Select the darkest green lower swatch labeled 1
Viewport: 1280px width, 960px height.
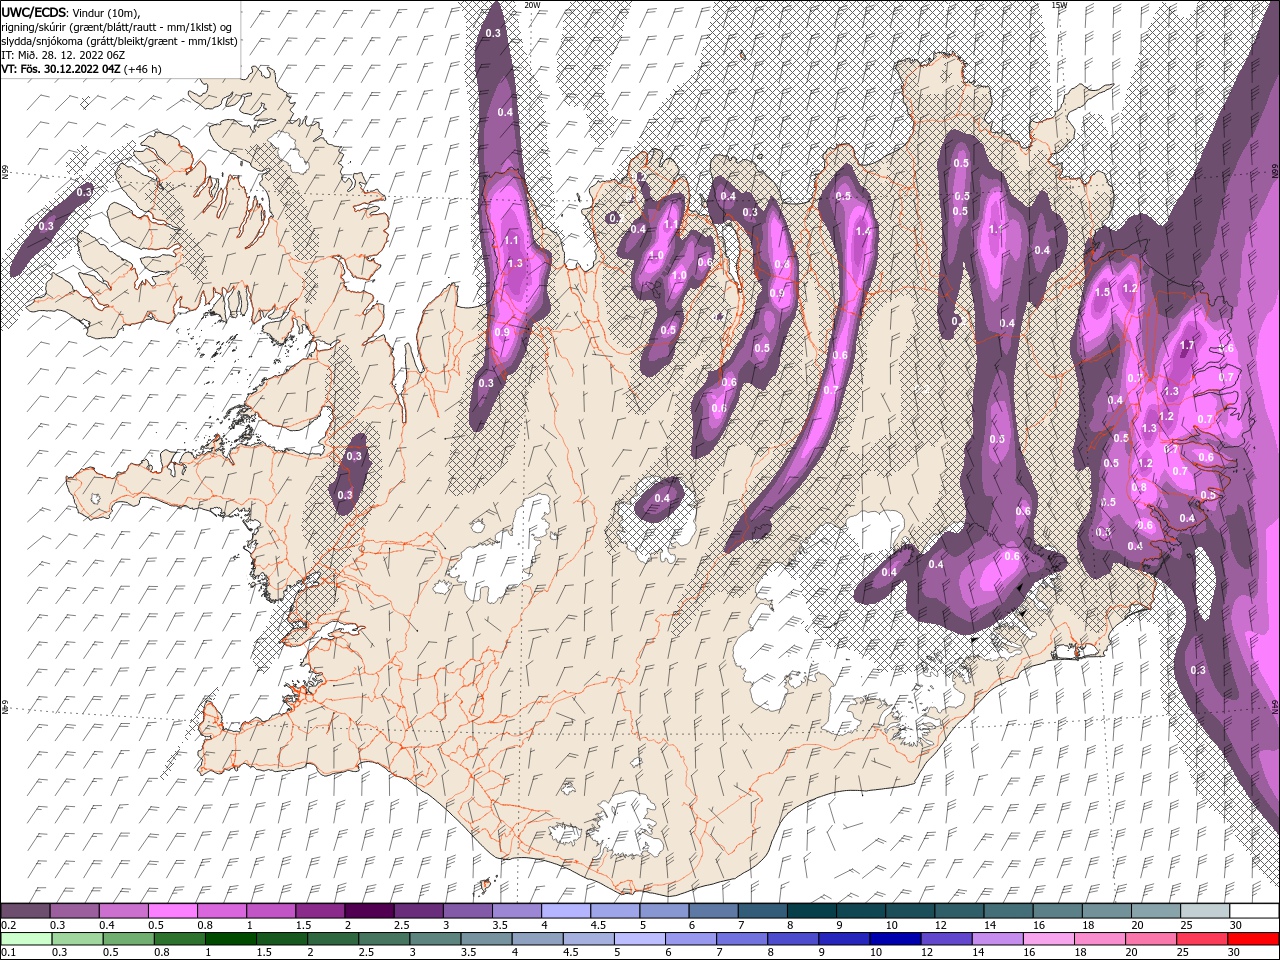point(230,938)
